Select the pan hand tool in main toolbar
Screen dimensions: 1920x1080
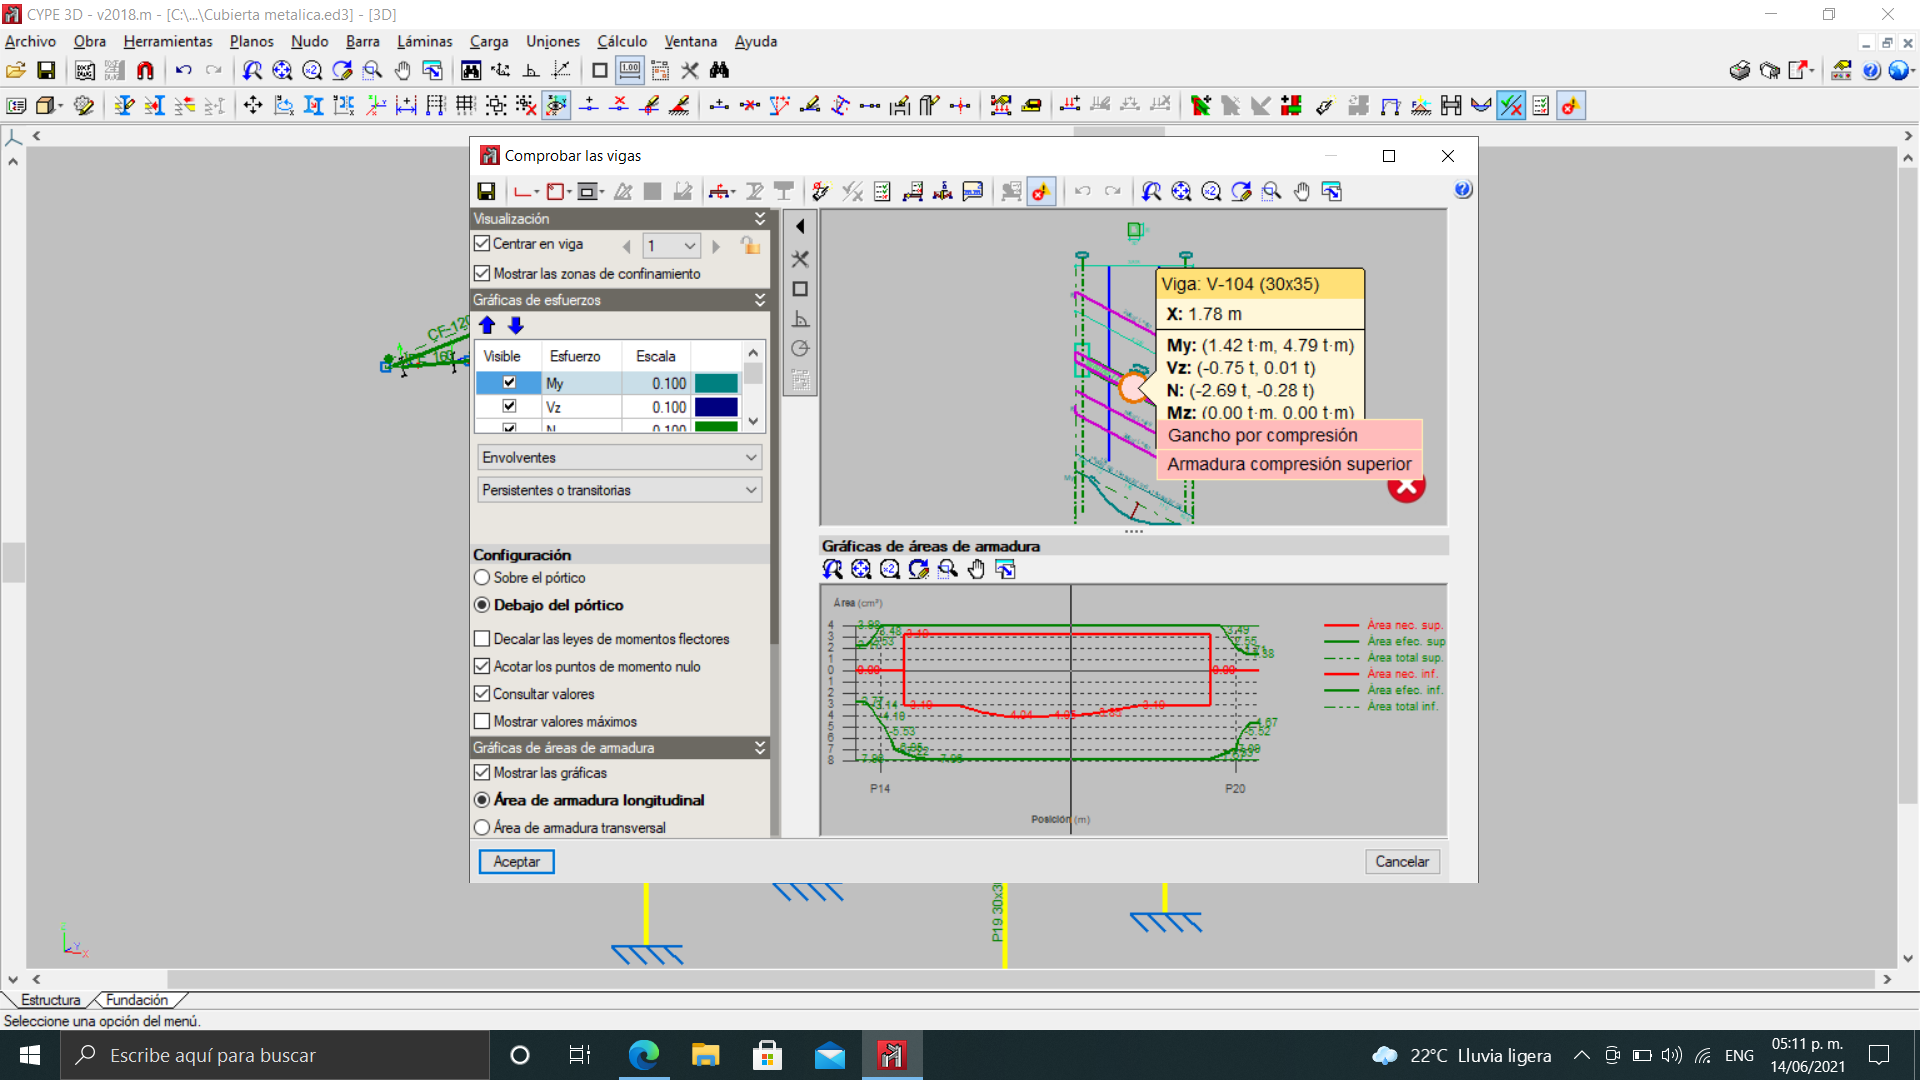[402, 70]
